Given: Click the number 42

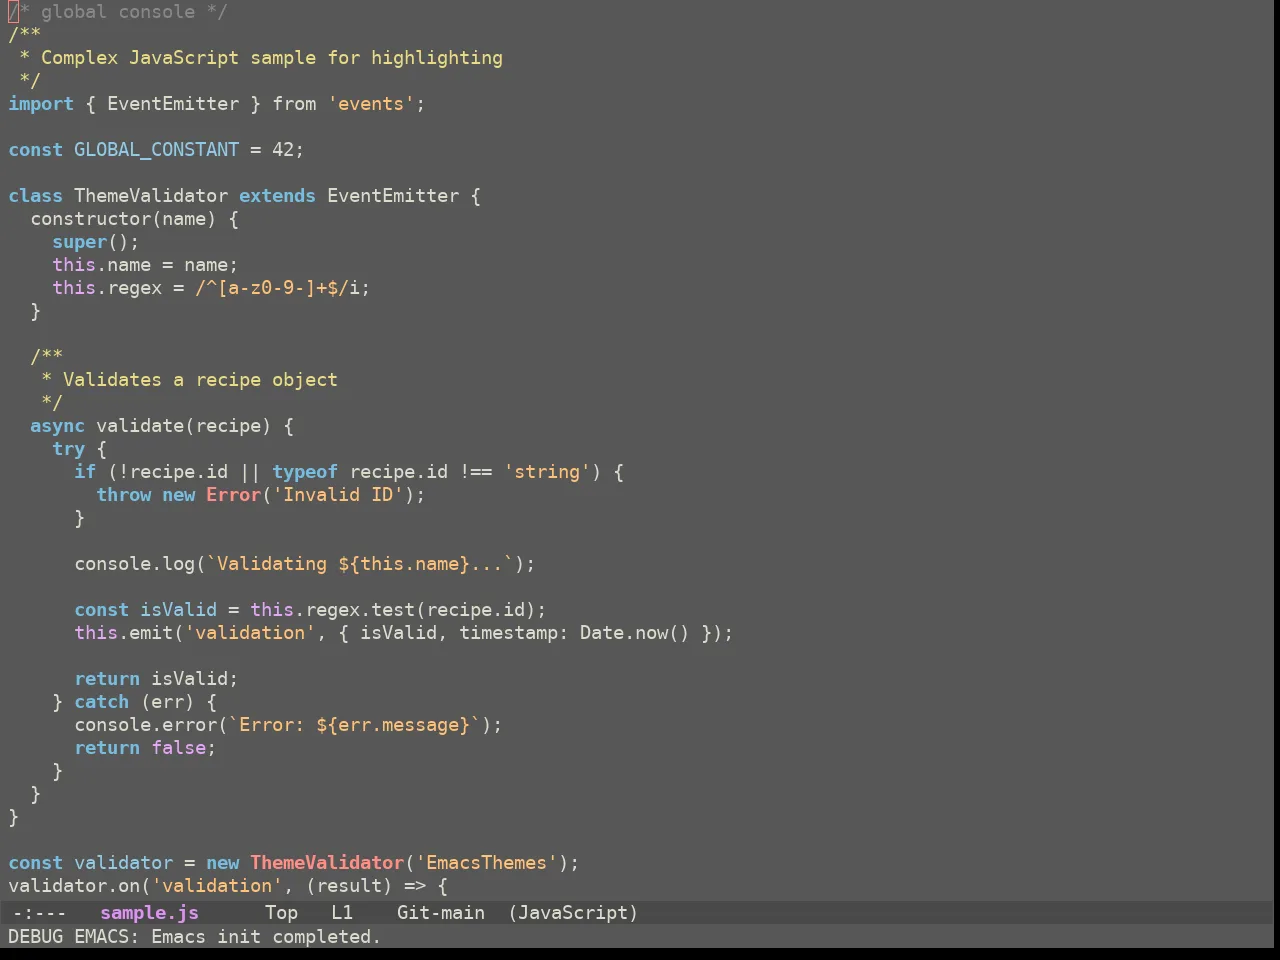Looking at the screenshot, I should [x=283, y=150].
